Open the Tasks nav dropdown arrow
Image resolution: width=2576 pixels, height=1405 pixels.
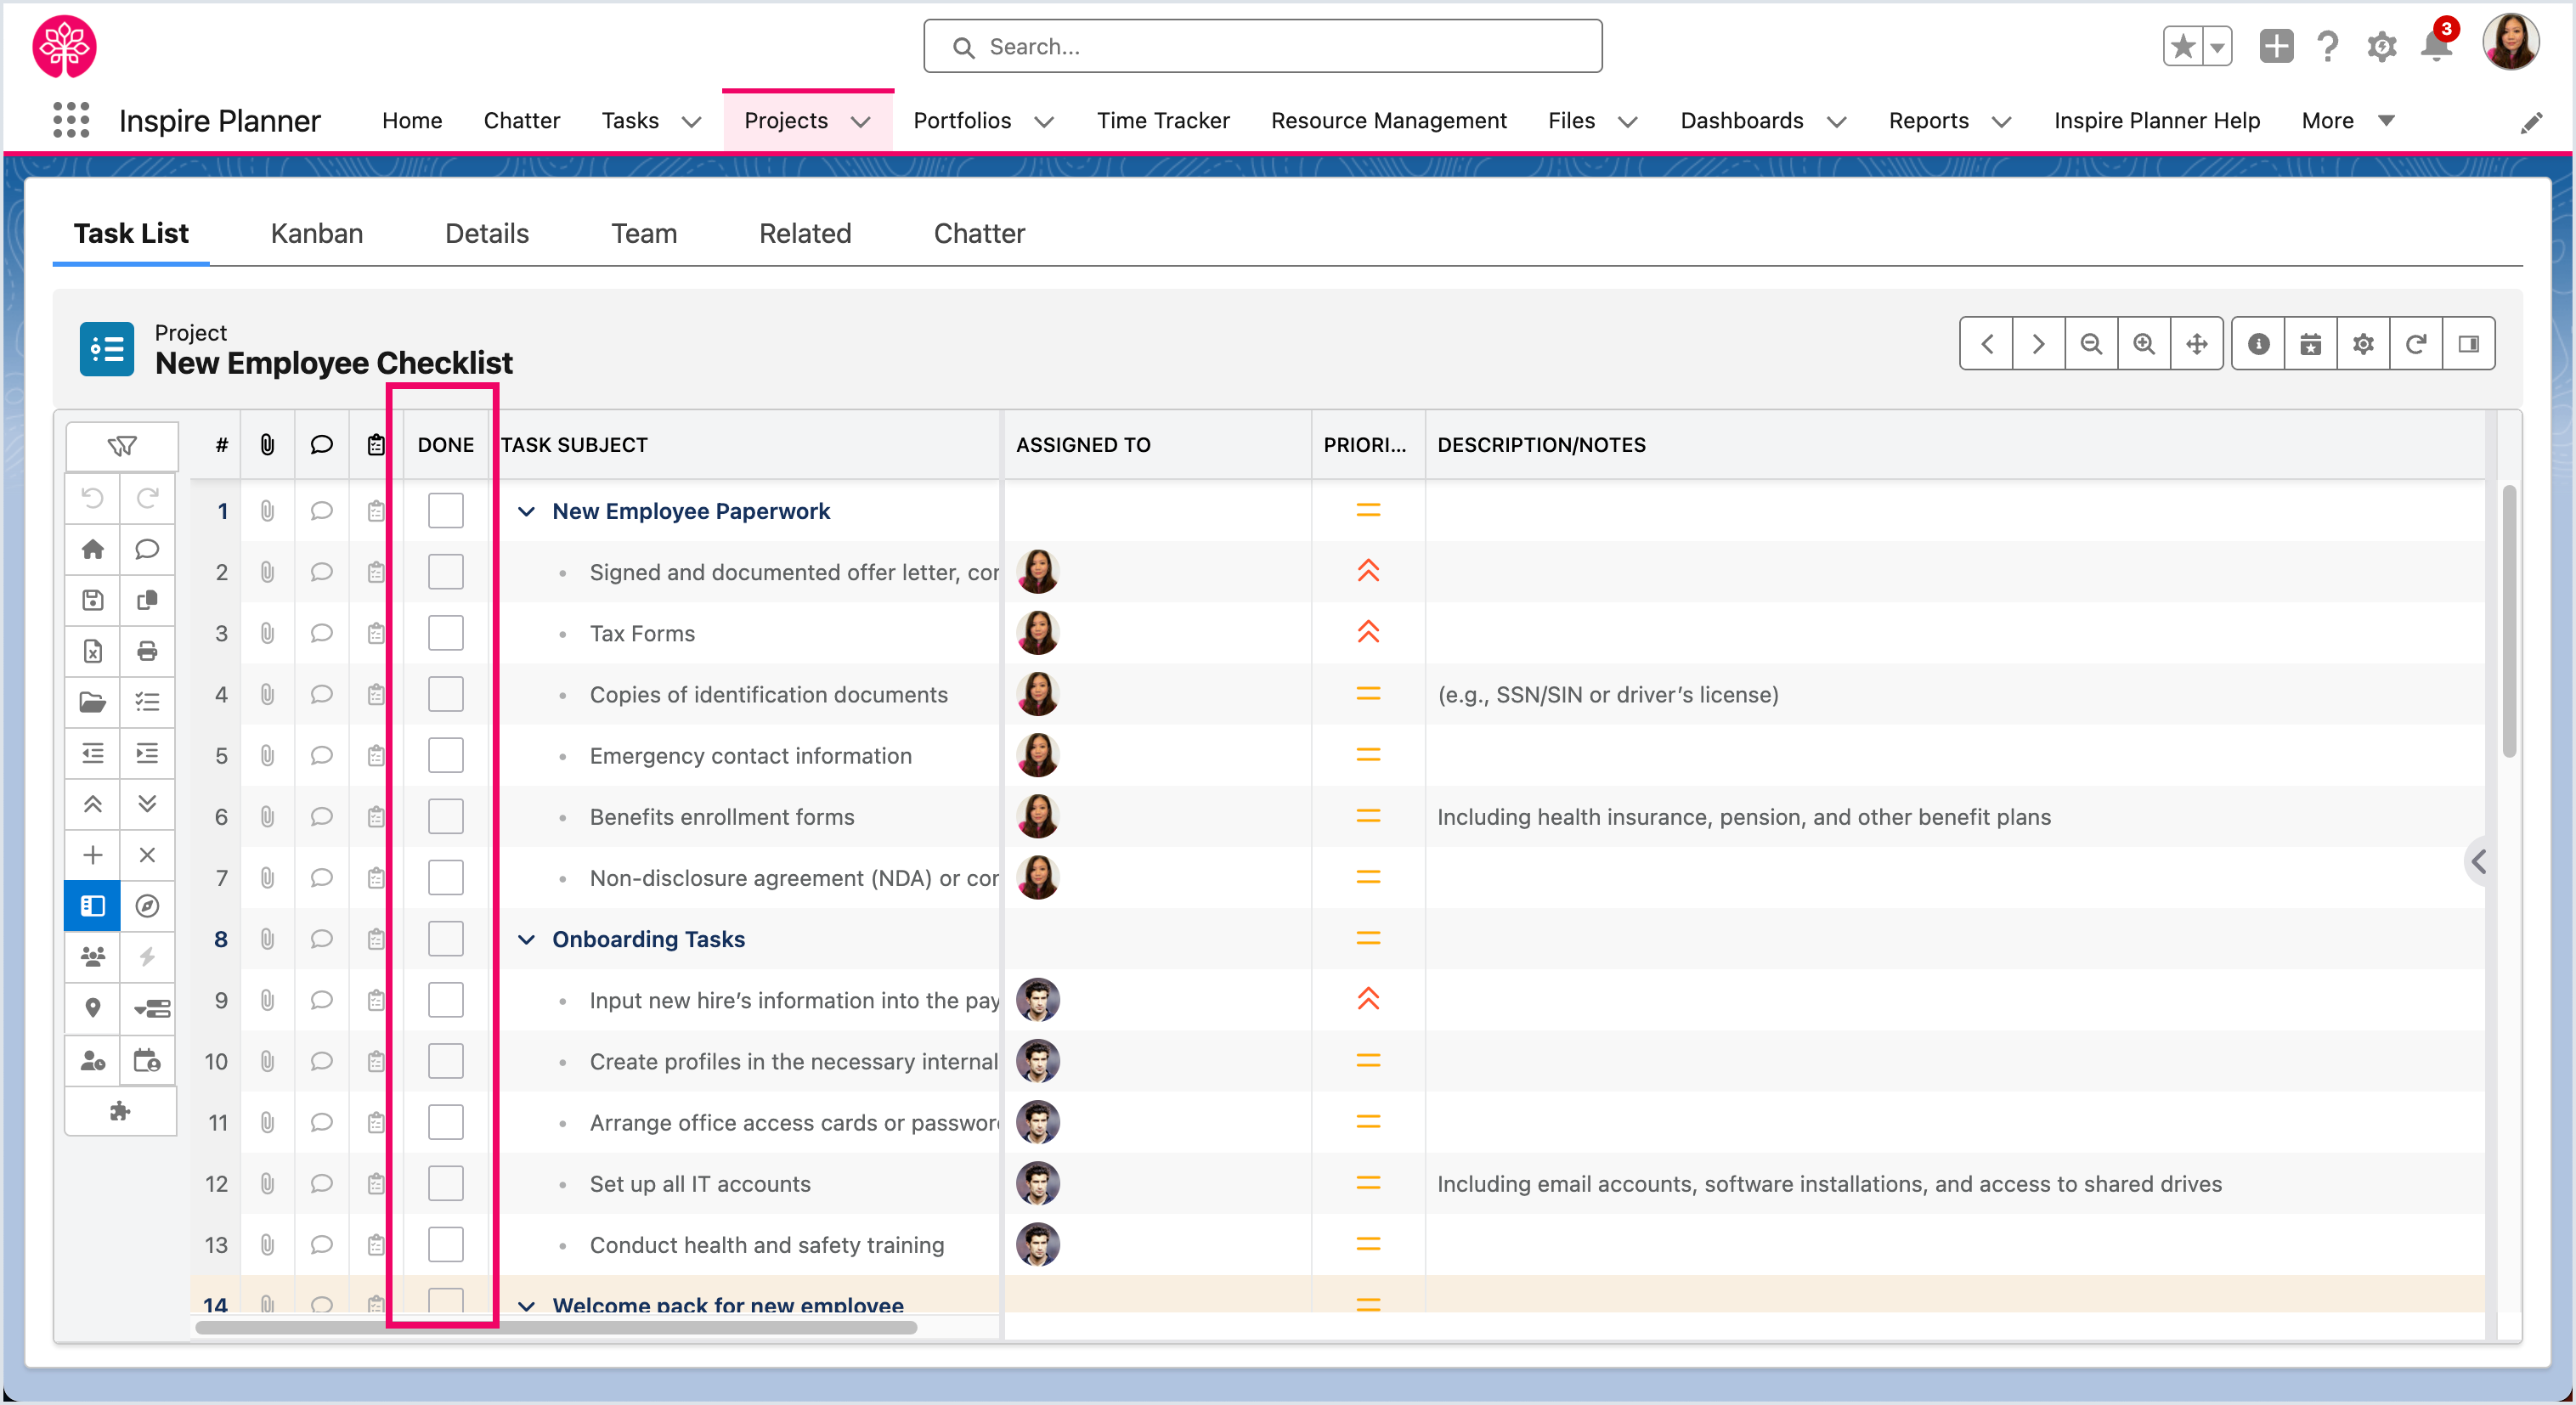tap(691, 122)
